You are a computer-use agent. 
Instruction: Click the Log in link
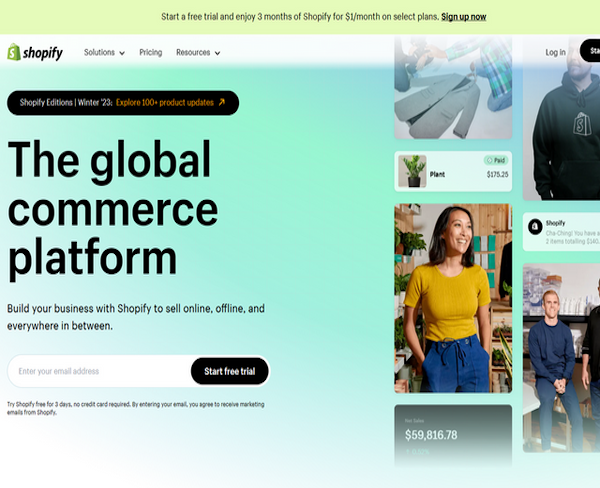point(555,52)
